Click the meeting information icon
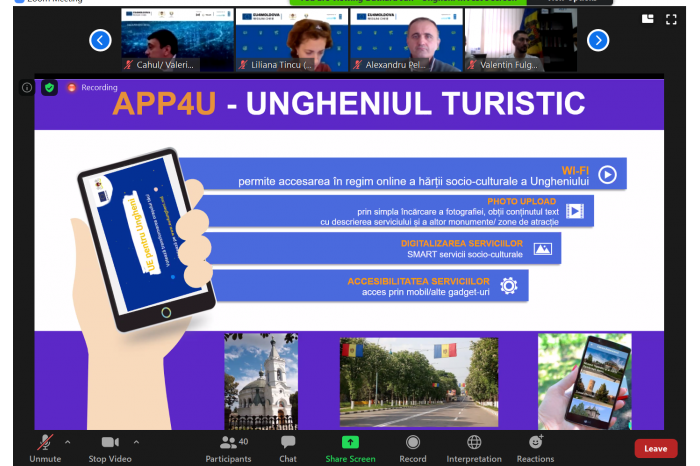This screenshot has height=466, width=700. point(27,88)
